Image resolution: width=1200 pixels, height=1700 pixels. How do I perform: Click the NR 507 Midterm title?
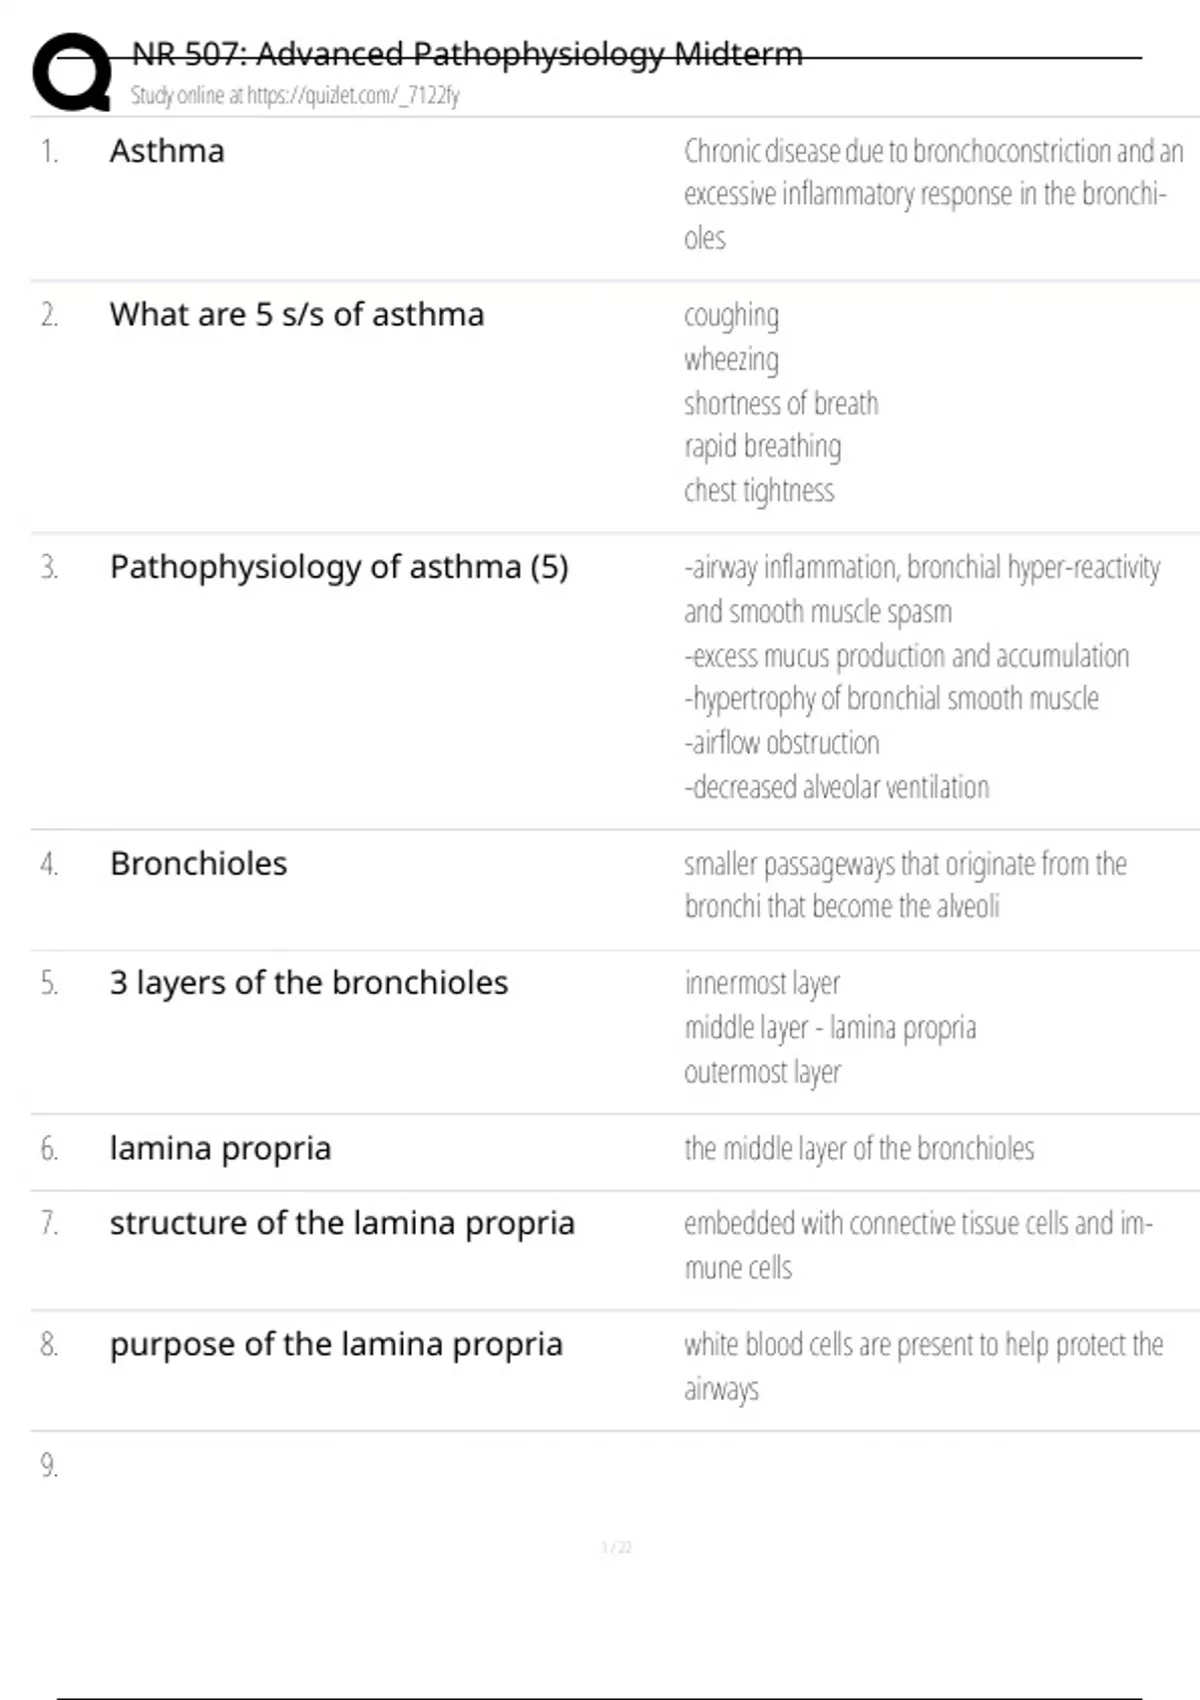pos(467,53)
